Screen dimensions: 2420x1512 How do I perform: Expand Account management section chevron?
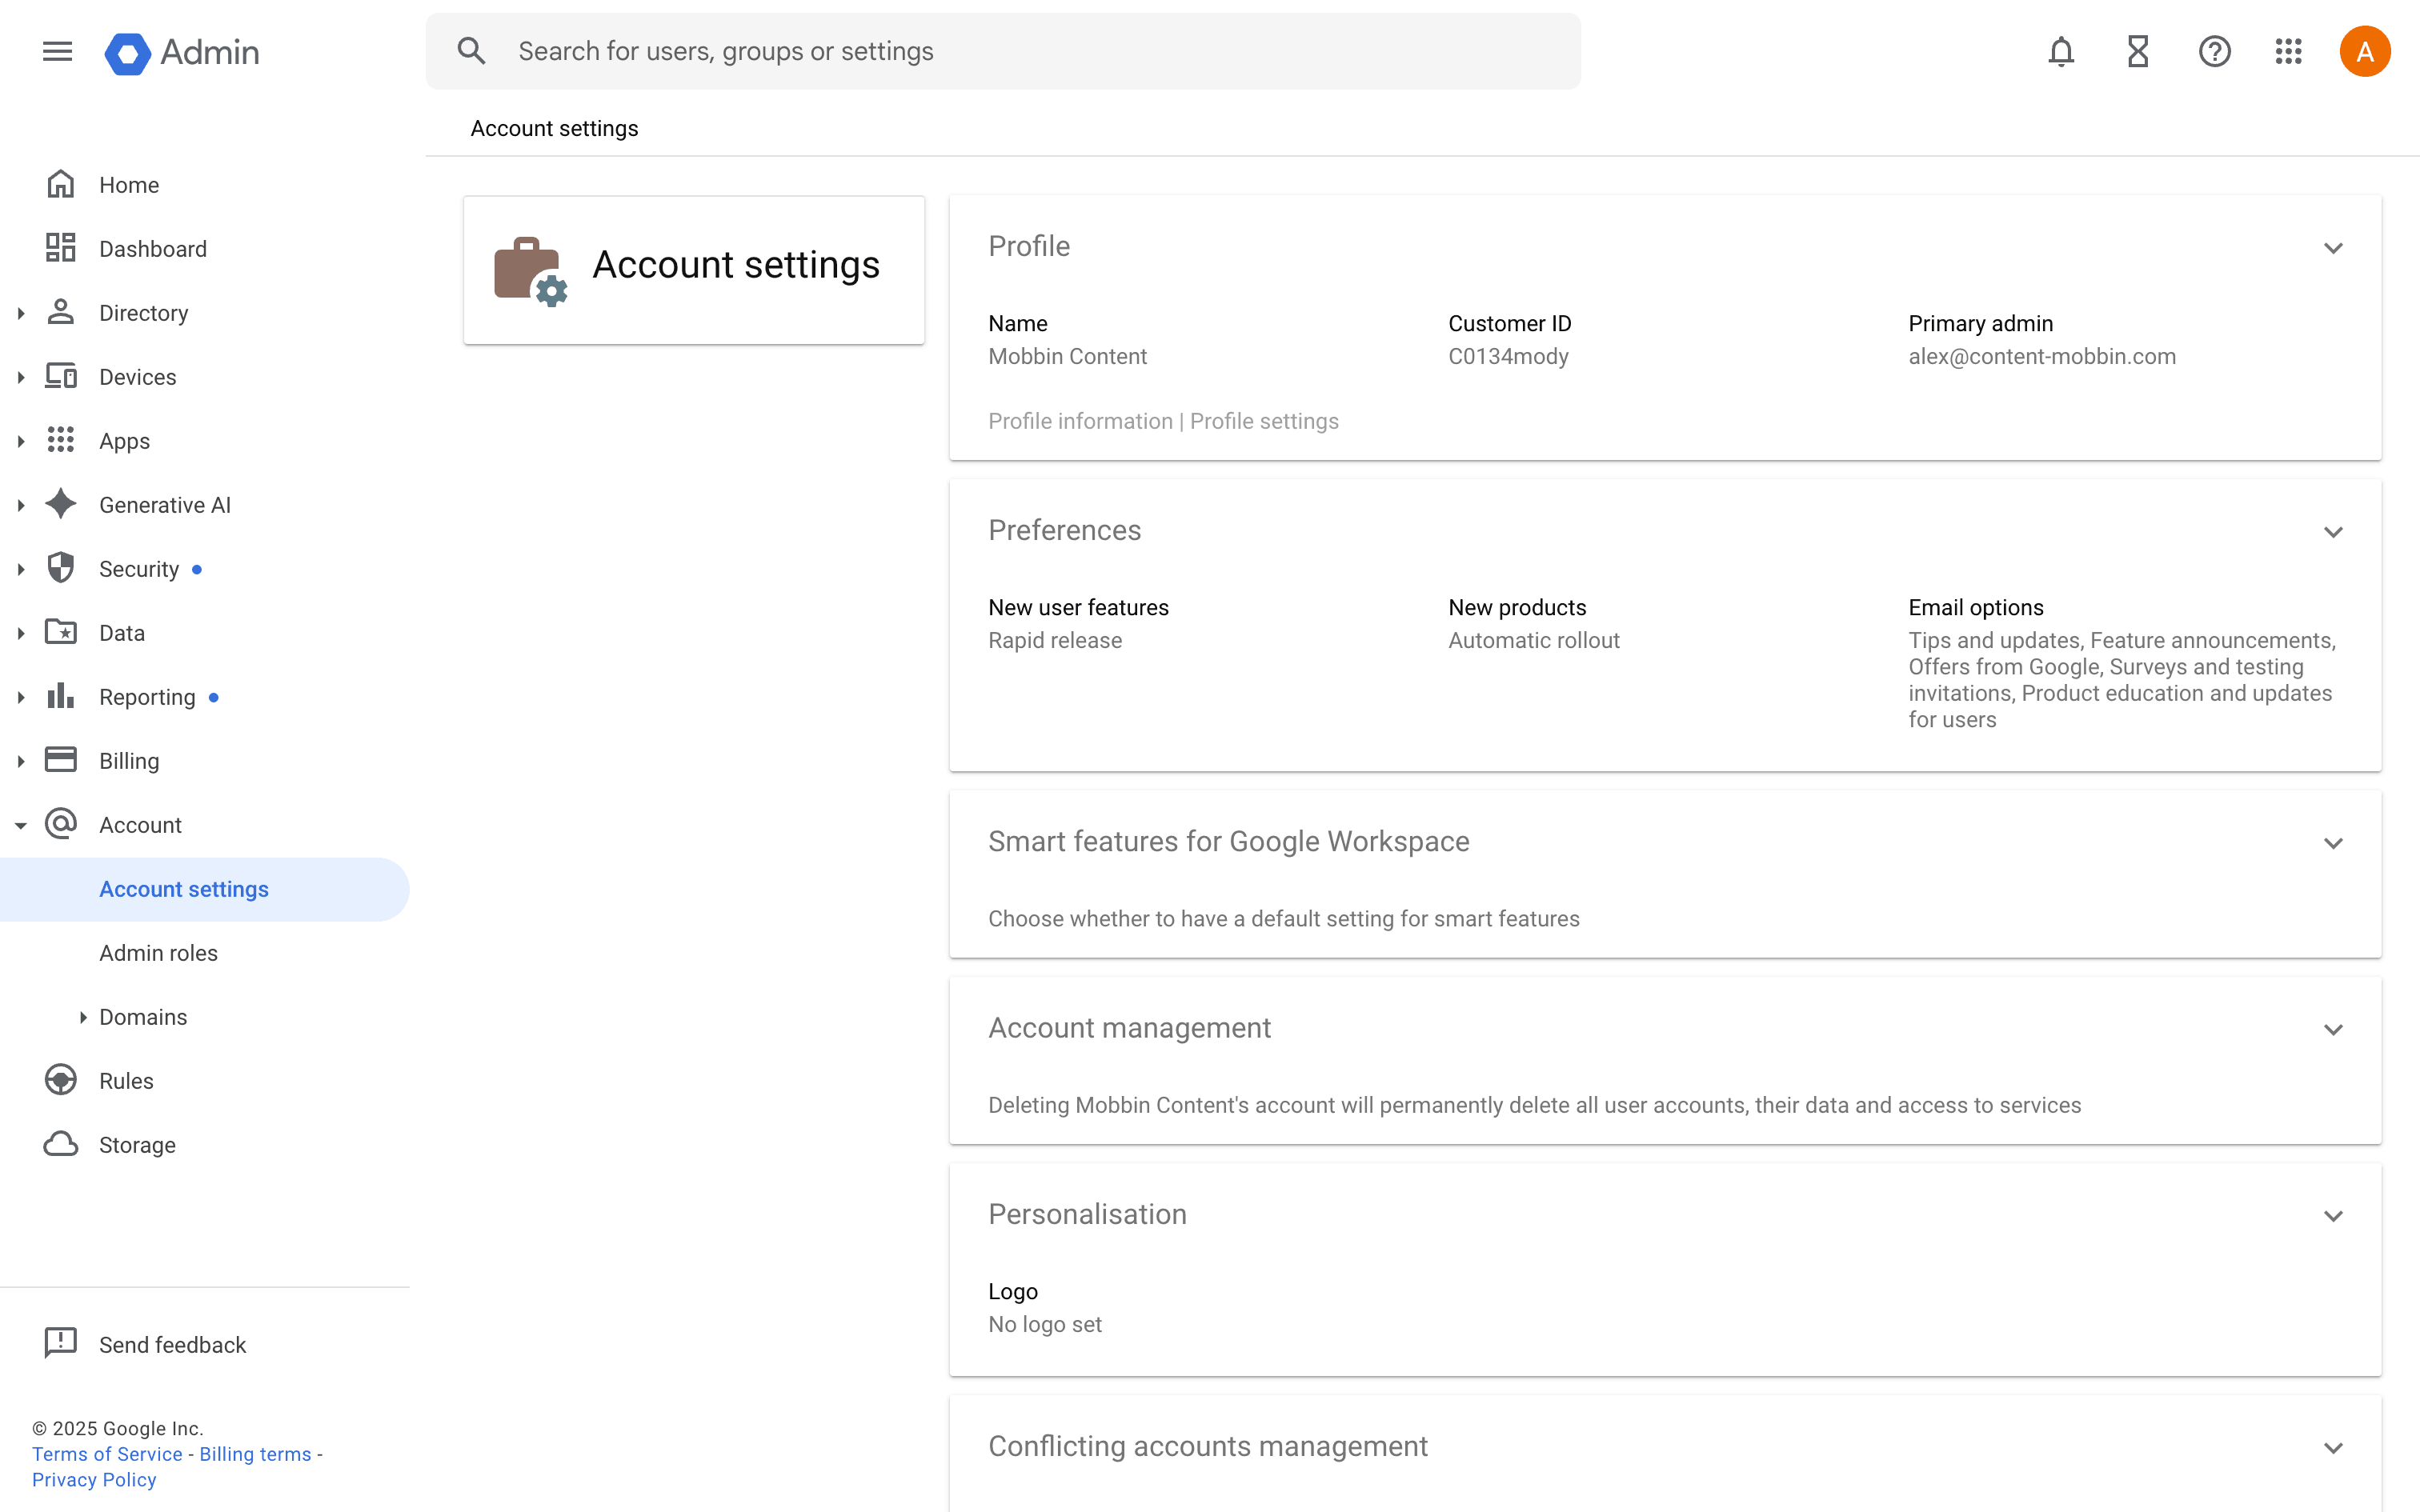[2333, 1030]
